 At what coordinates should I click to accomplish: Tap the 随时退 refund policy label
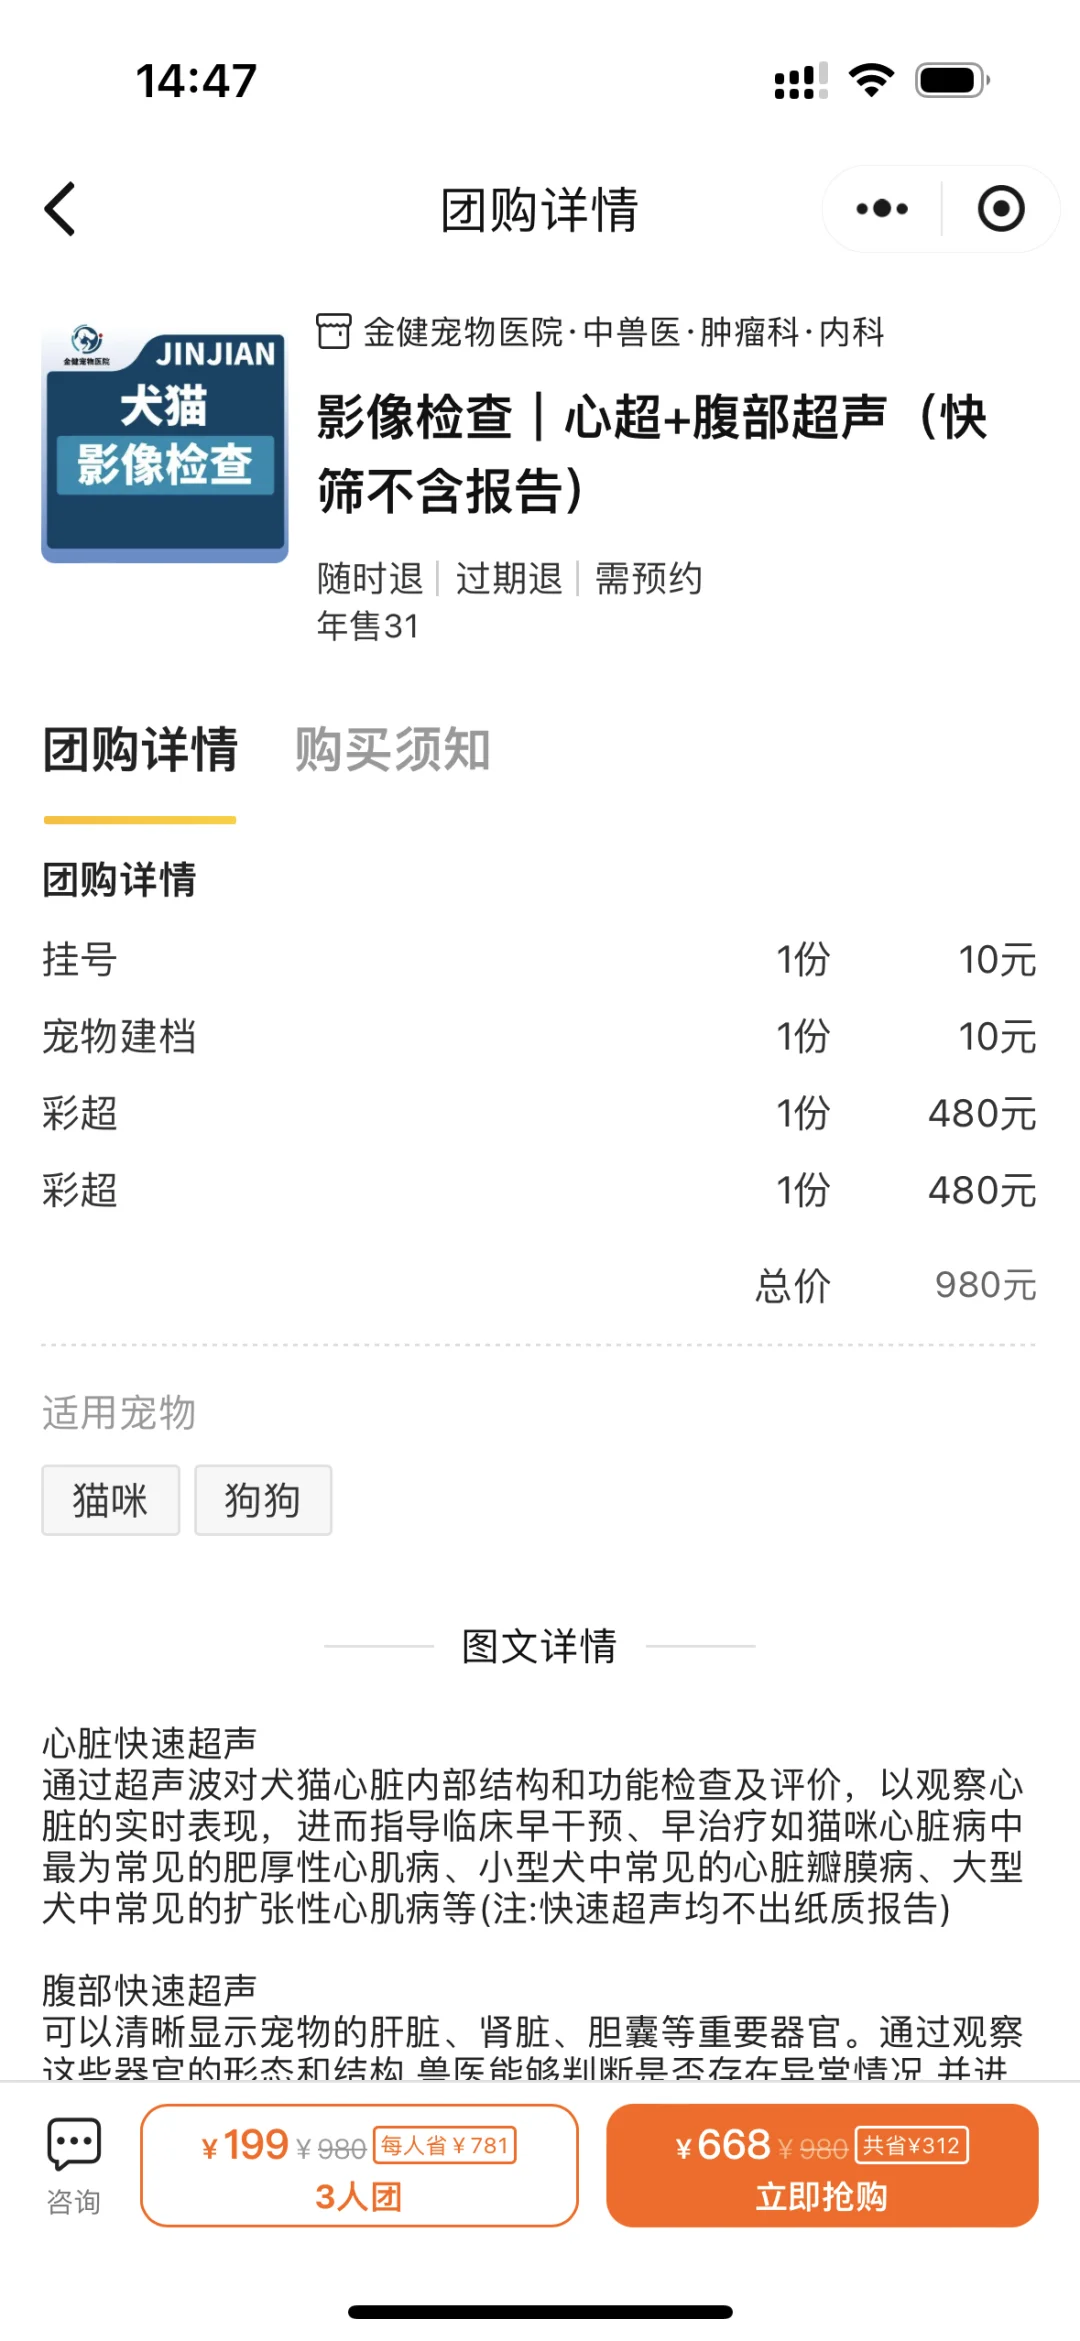tap(370, 578)
